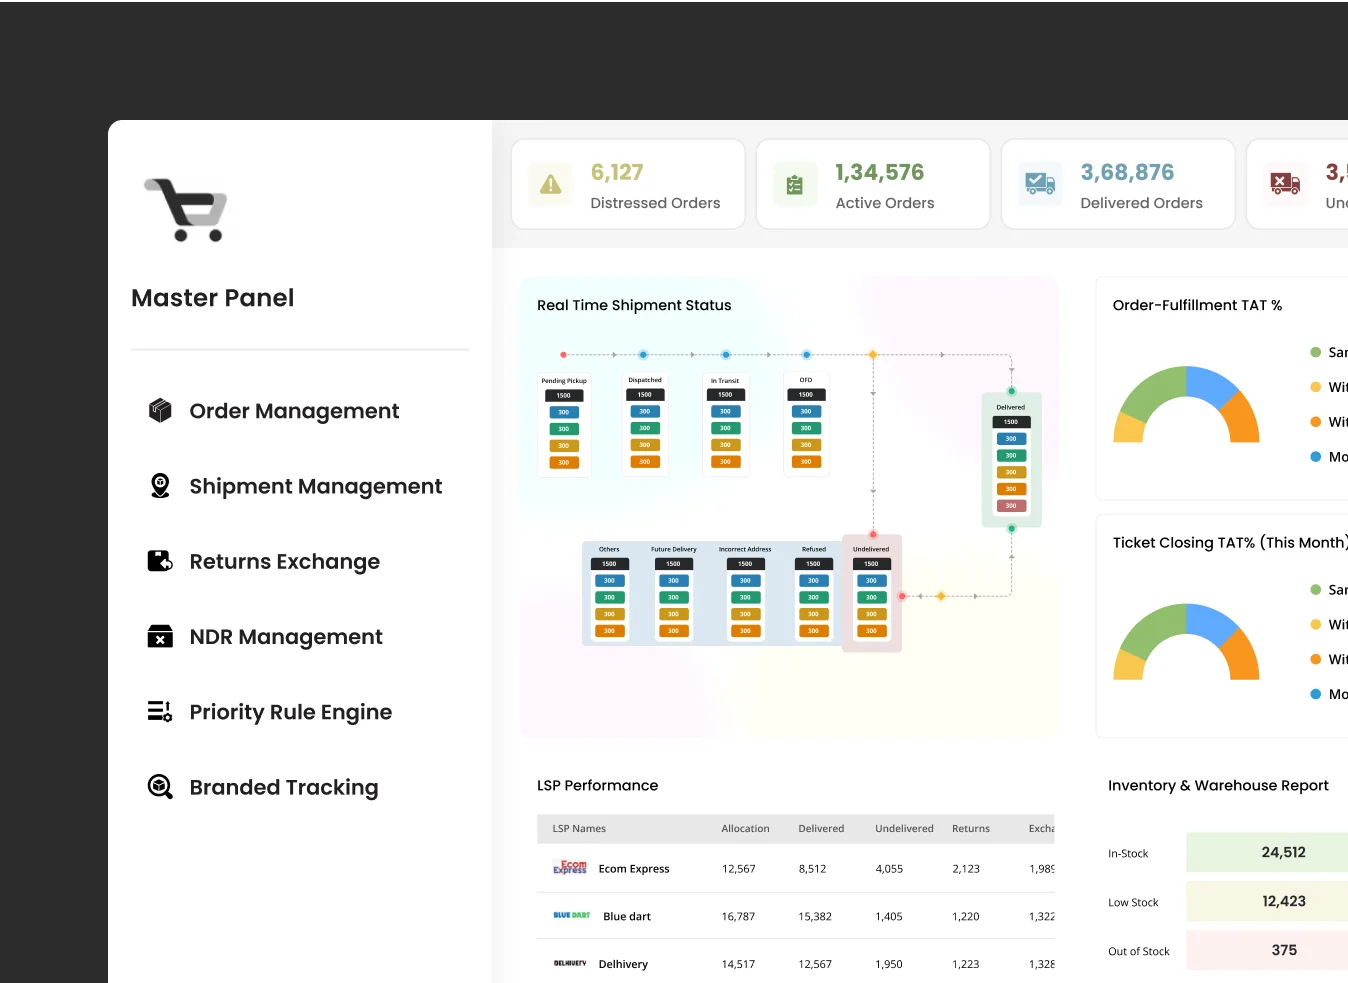Open the Priority Rule Engine page
The width and height of the screenshot is (1348, 983).
[x=291, y=712]
